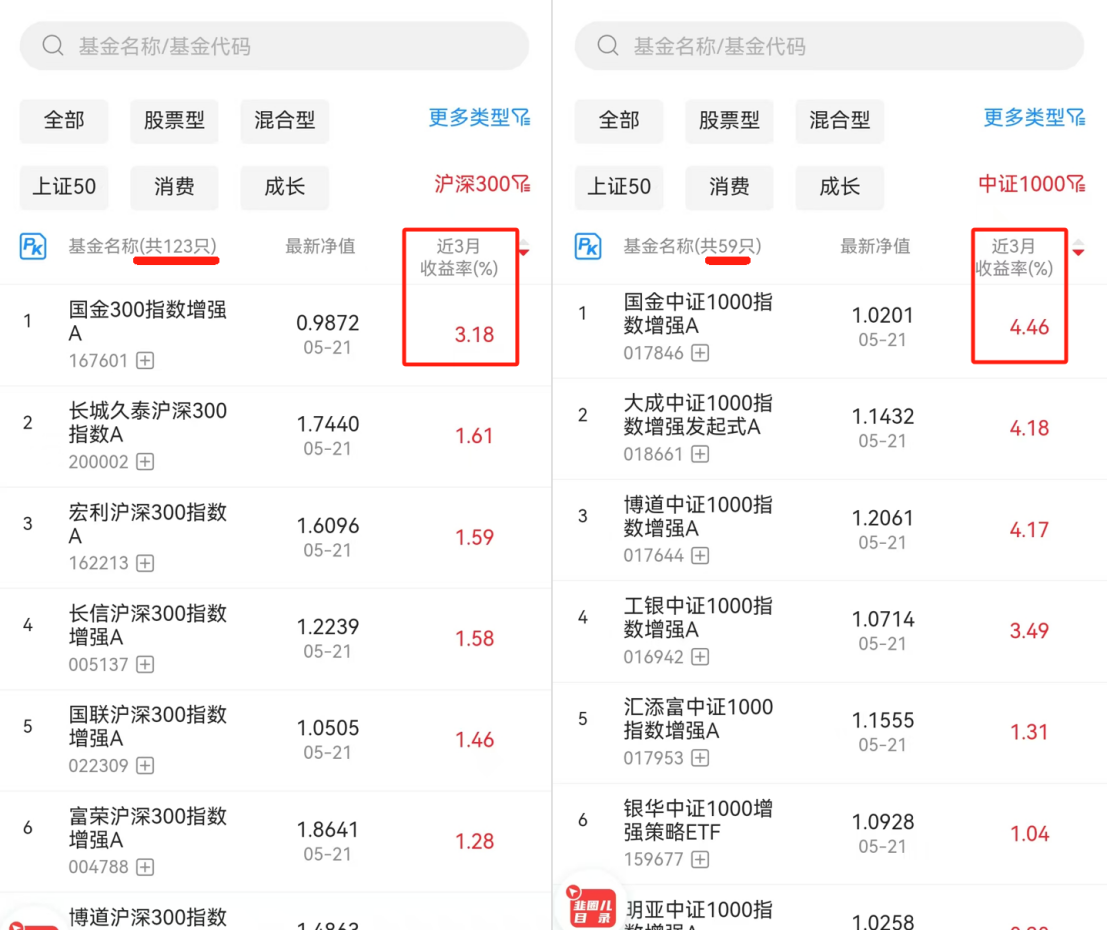Select 上证50 filter in right panel

[619, 187]
